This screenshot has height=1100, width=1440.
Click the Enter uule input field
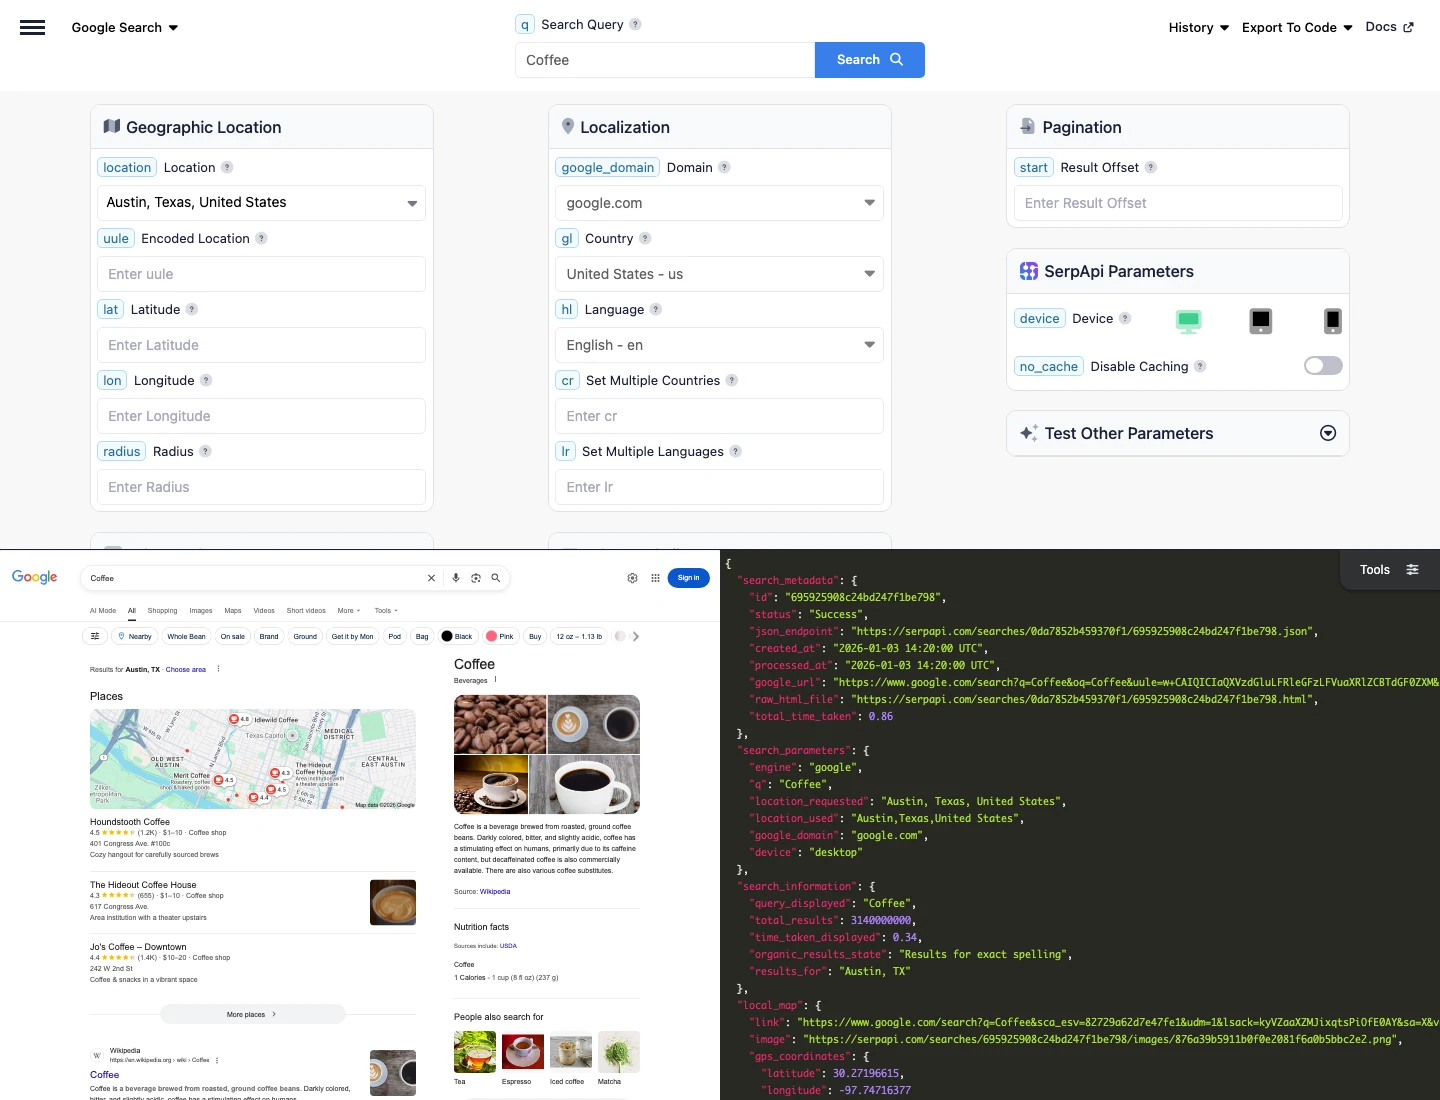(x=261, y=274)
